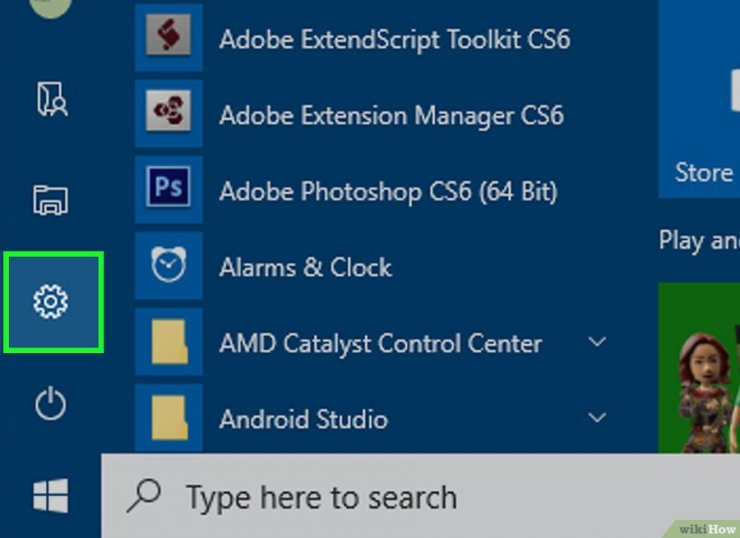The width and height of the screenshot is (740, 538).
Task: Click the Power icon in the sidebar
Action: pyautogui.click(x=50, y=405)
